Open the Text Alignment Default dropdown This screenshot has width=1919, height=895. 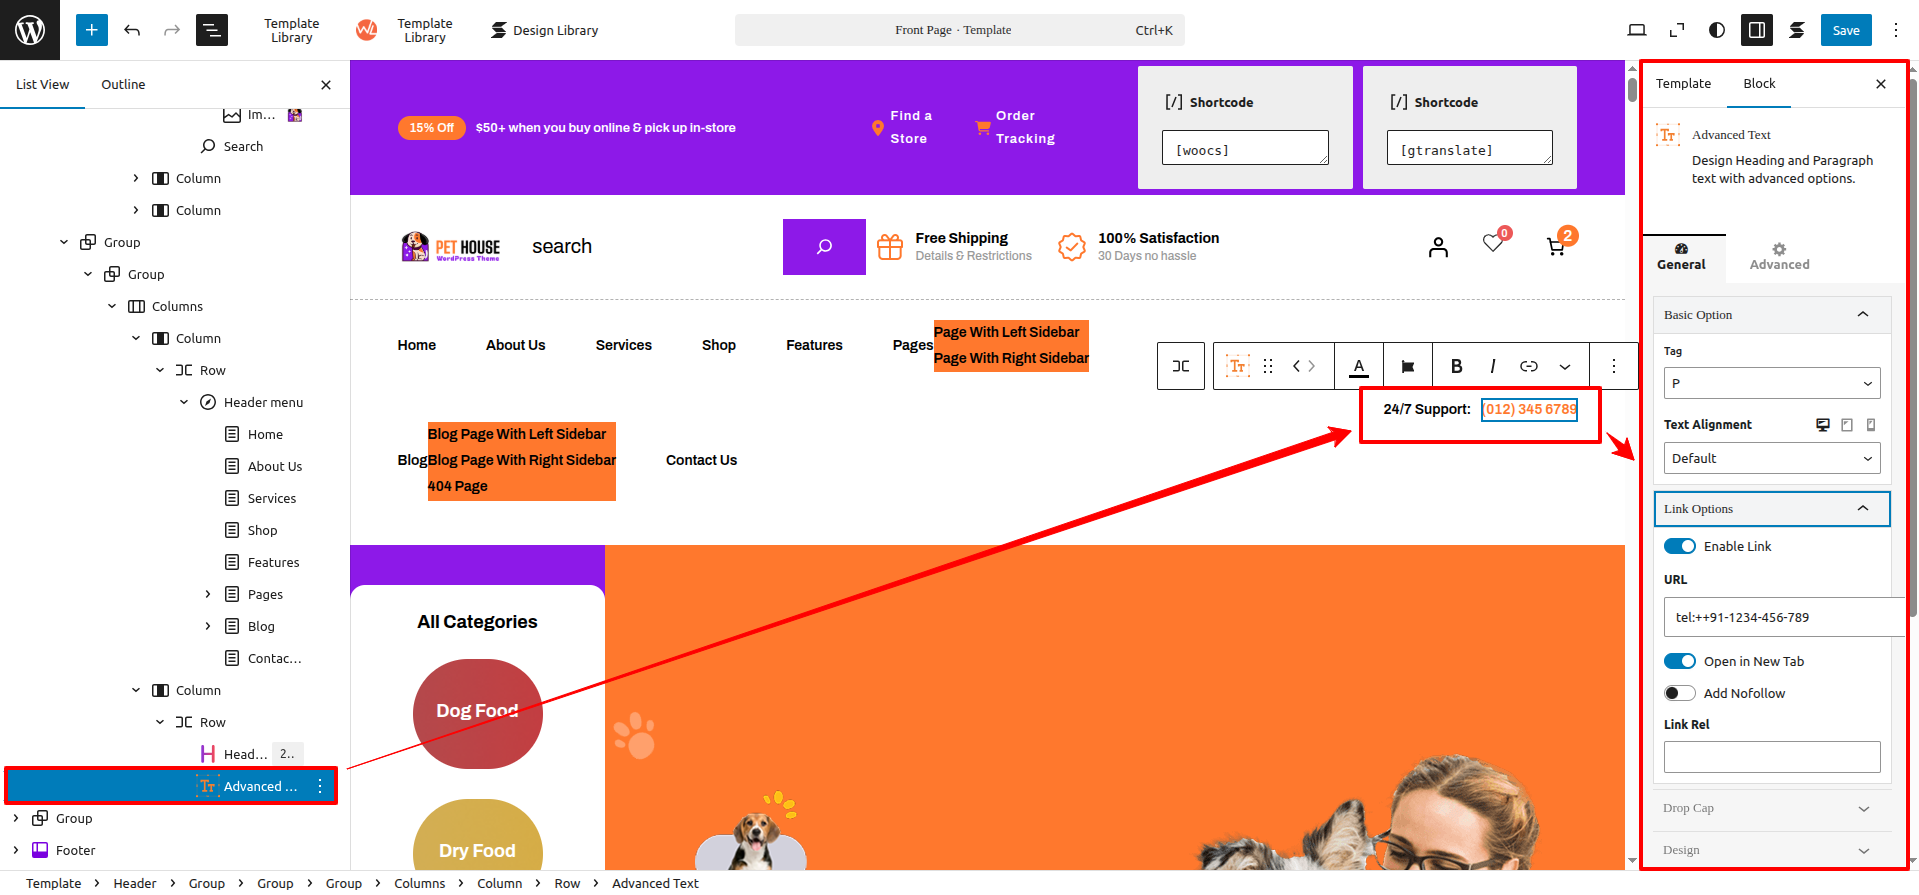[x=1771, y=458]
